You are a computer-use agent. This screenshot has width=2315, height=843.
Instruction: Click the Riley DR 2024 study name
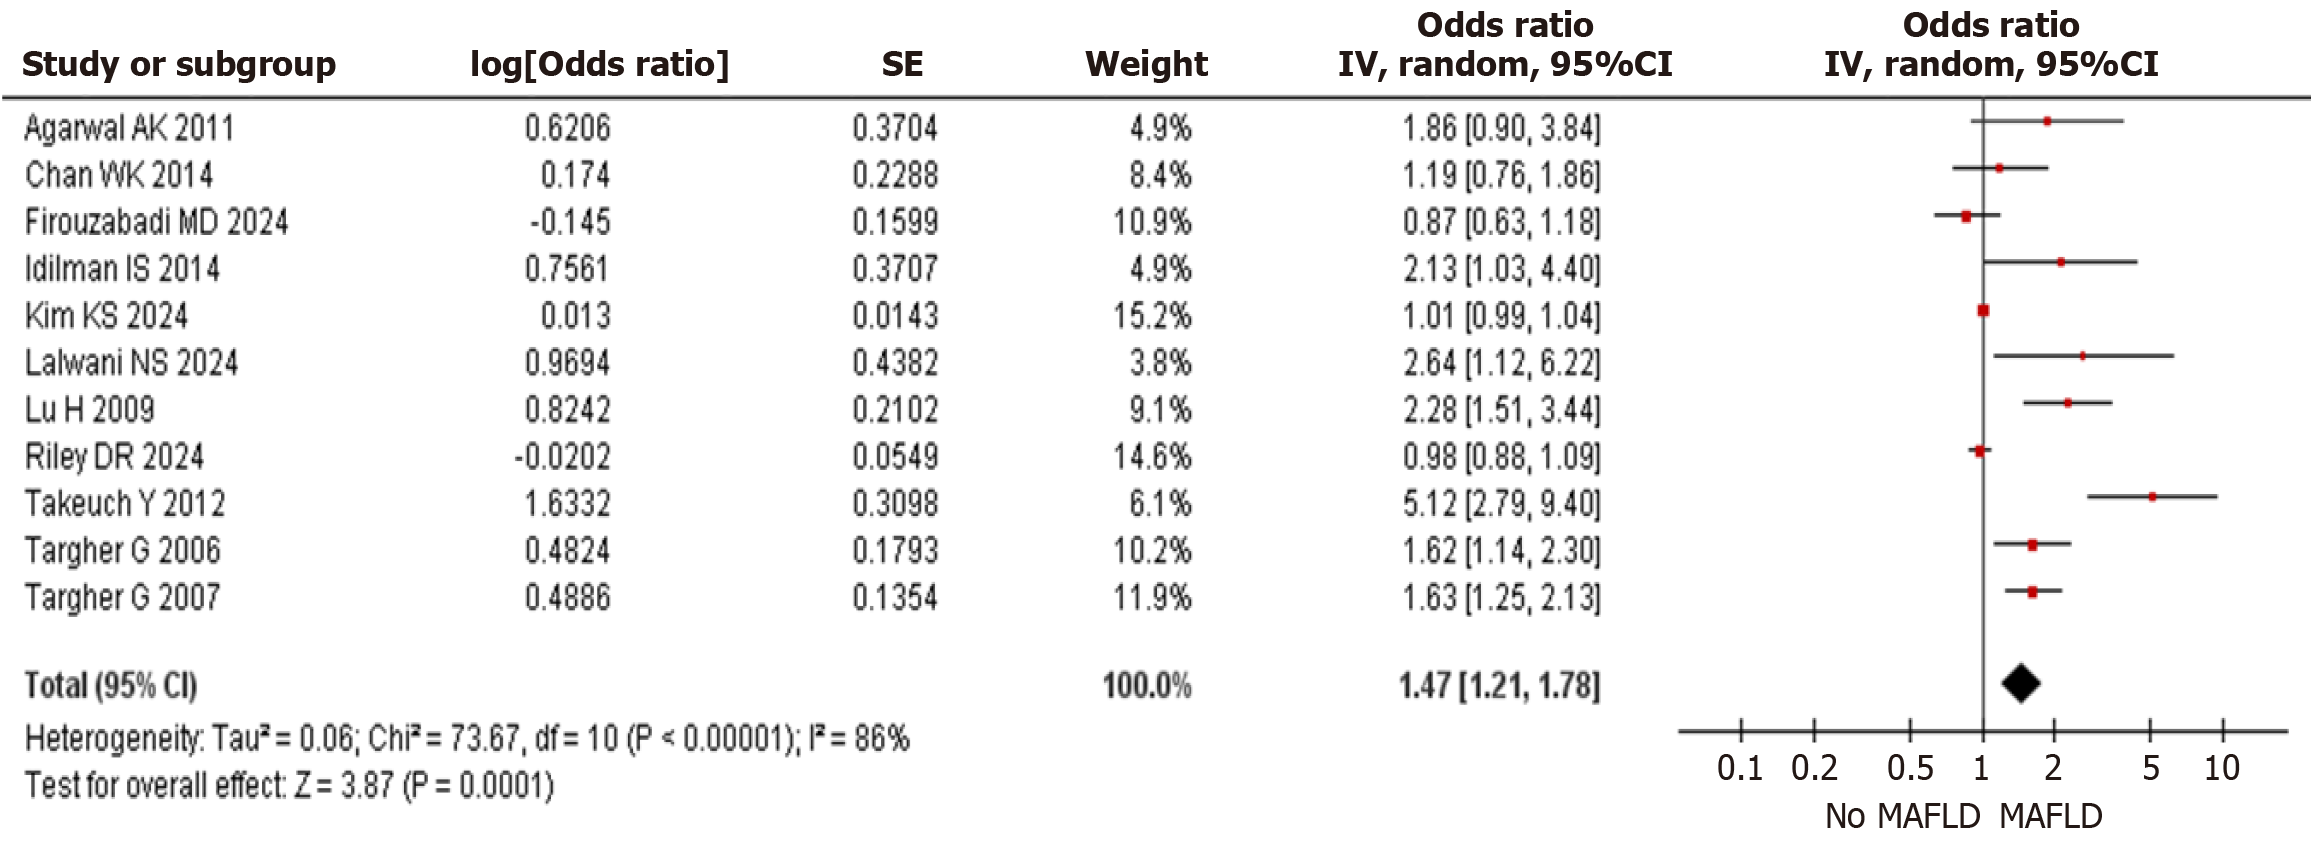114,456
